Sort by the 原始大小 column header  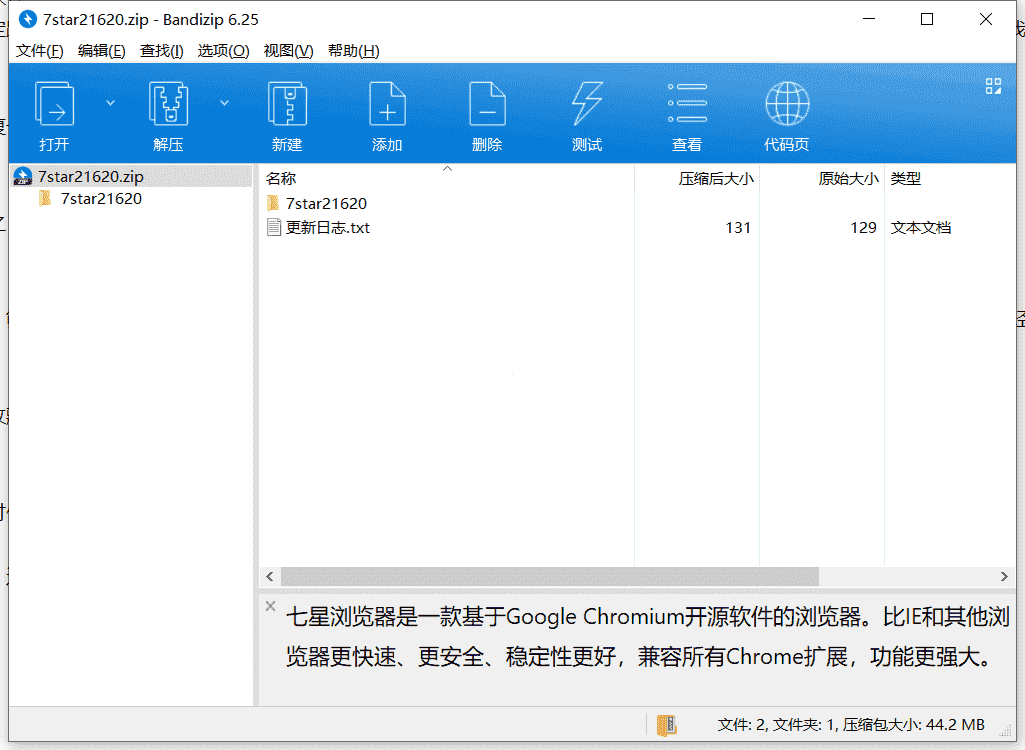[822, 178]
